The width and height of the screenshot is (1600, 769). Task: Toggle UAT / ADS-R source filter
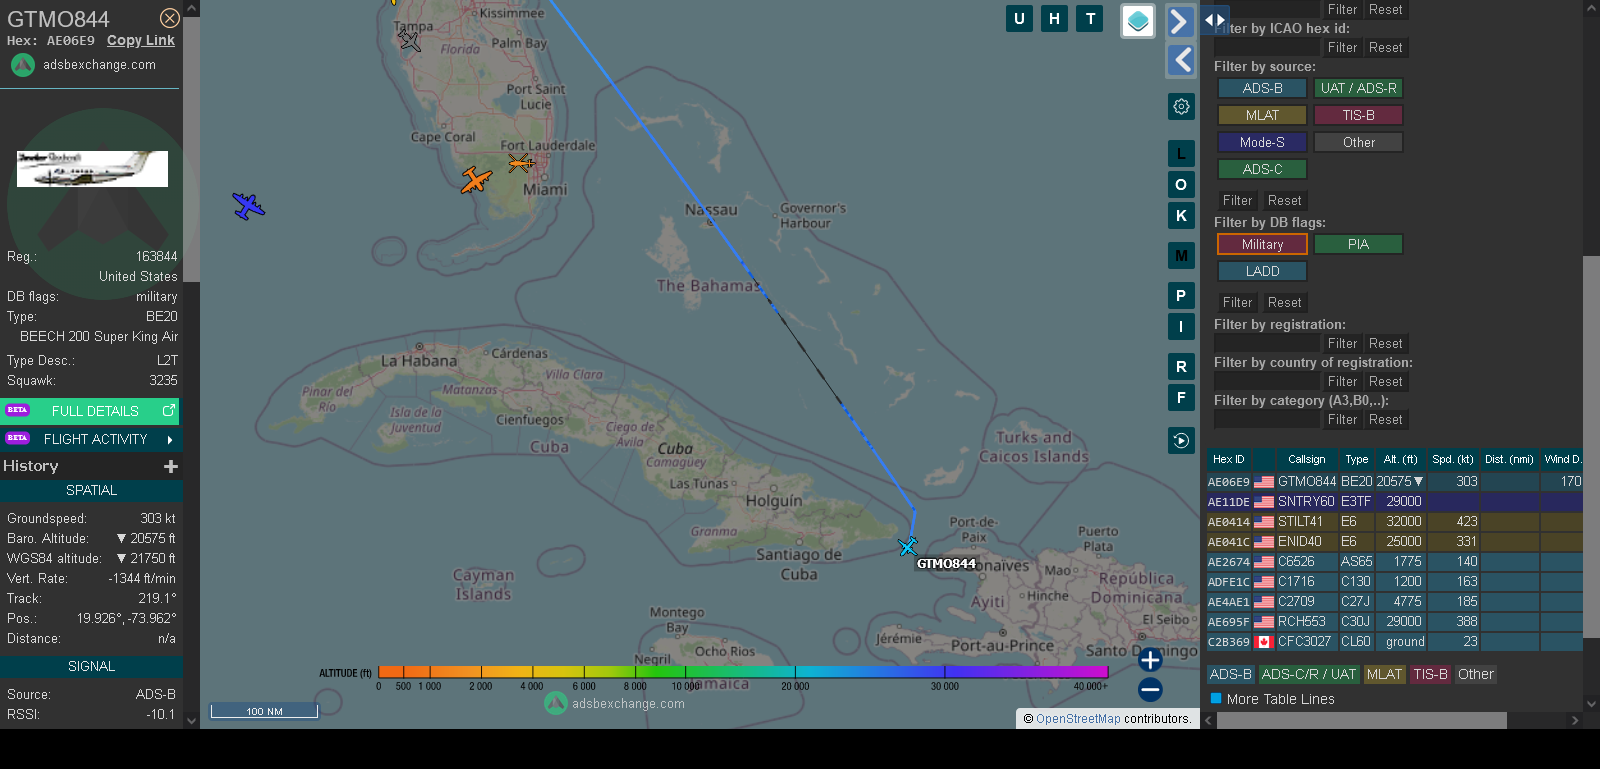click(1358, 88)
